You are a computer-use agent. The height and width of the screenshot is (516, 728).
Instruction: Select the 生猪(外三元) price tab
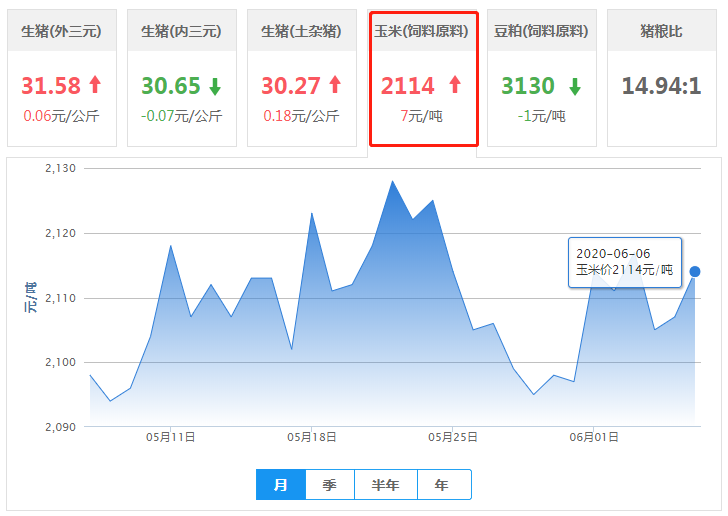pos(62,31)
